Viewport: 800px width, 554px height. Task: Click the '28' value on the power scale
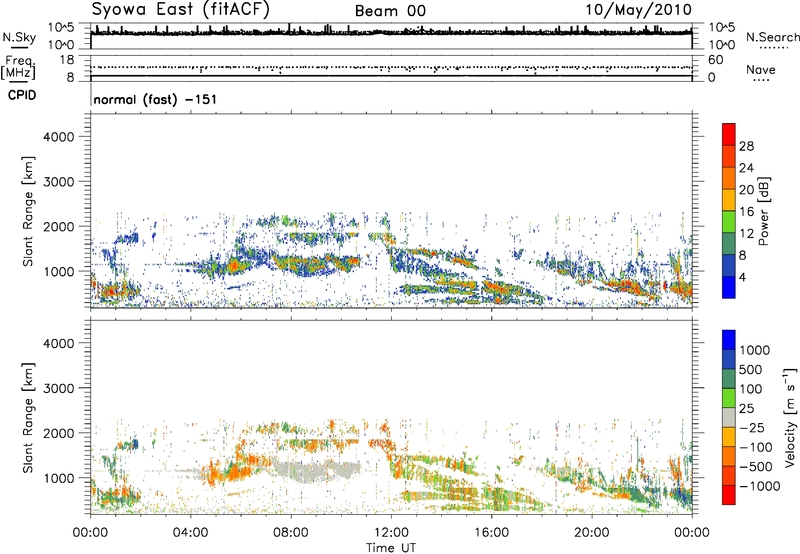click(746, 146)
